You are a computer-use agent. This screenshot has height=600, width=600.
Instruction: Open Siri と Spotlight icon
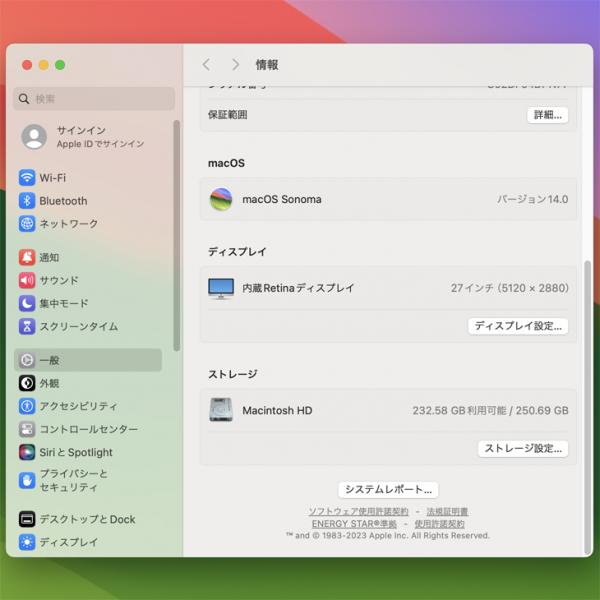27,452
